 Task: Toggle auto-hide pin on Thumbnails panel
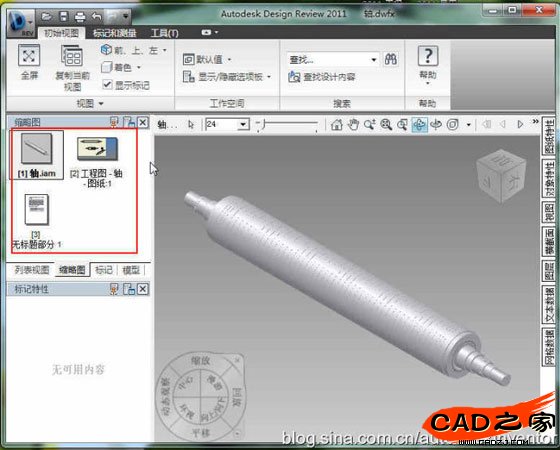(114, 122)
